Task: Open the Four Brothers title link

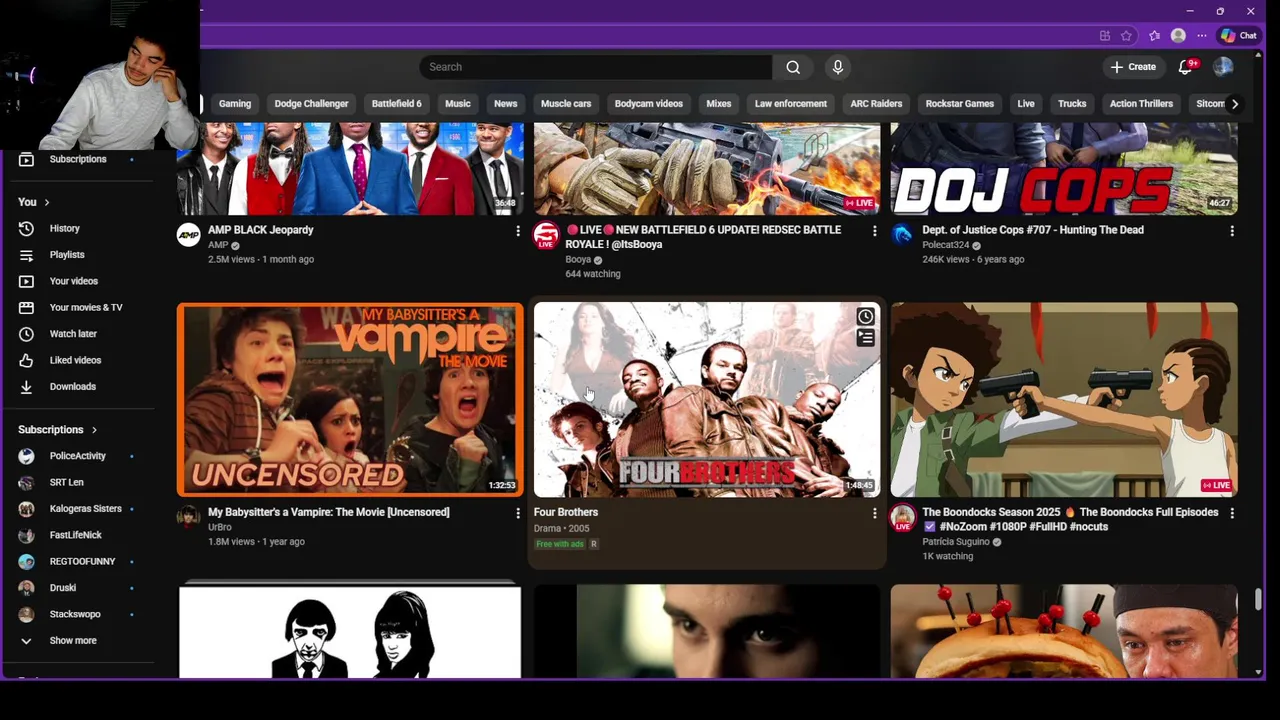Action: coord(566,512)
